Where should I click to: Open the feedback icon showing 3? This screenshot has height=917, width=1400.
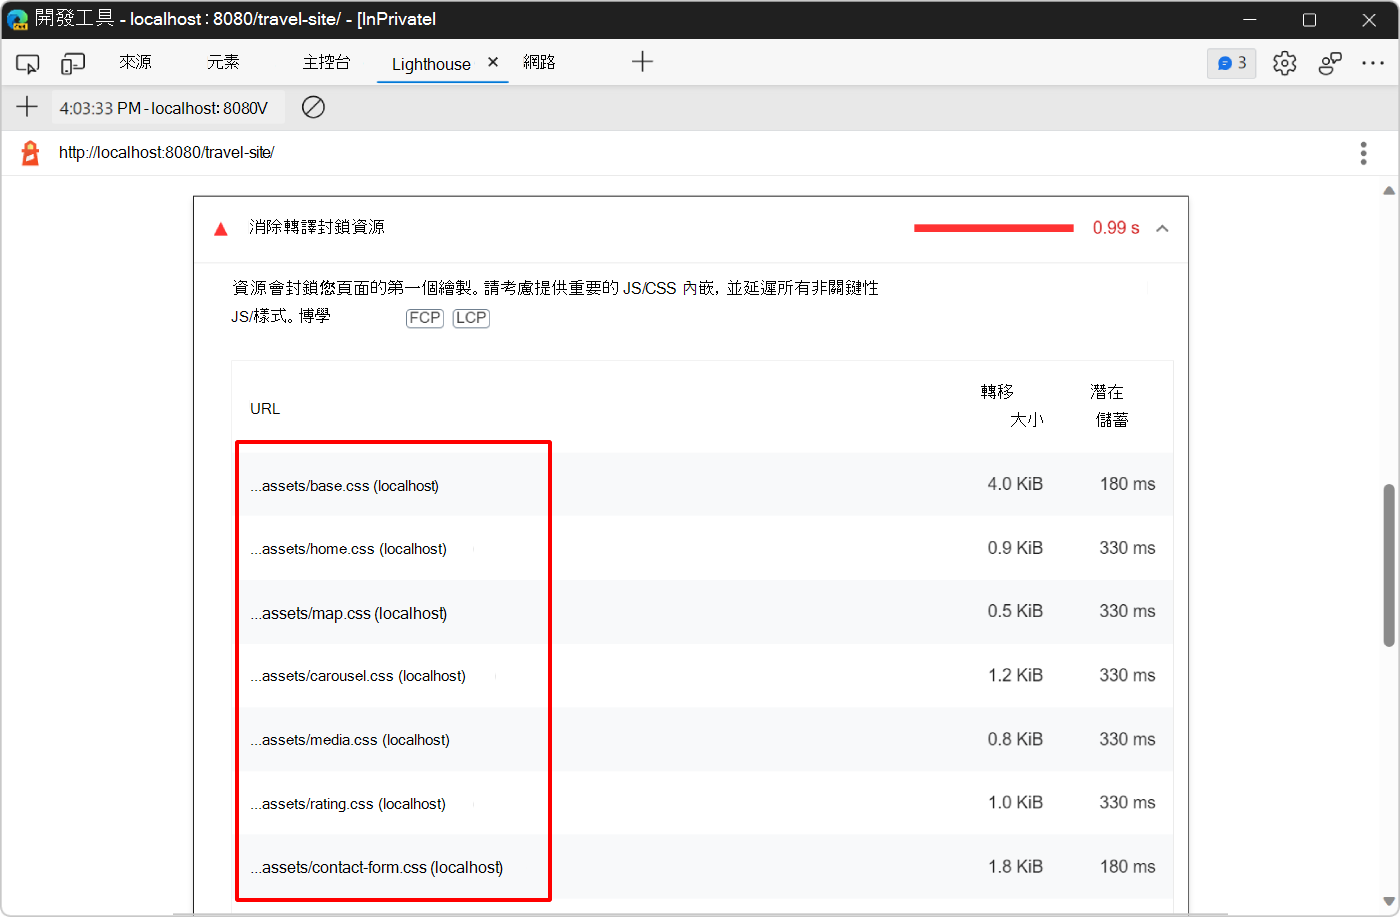[1231, 62]
